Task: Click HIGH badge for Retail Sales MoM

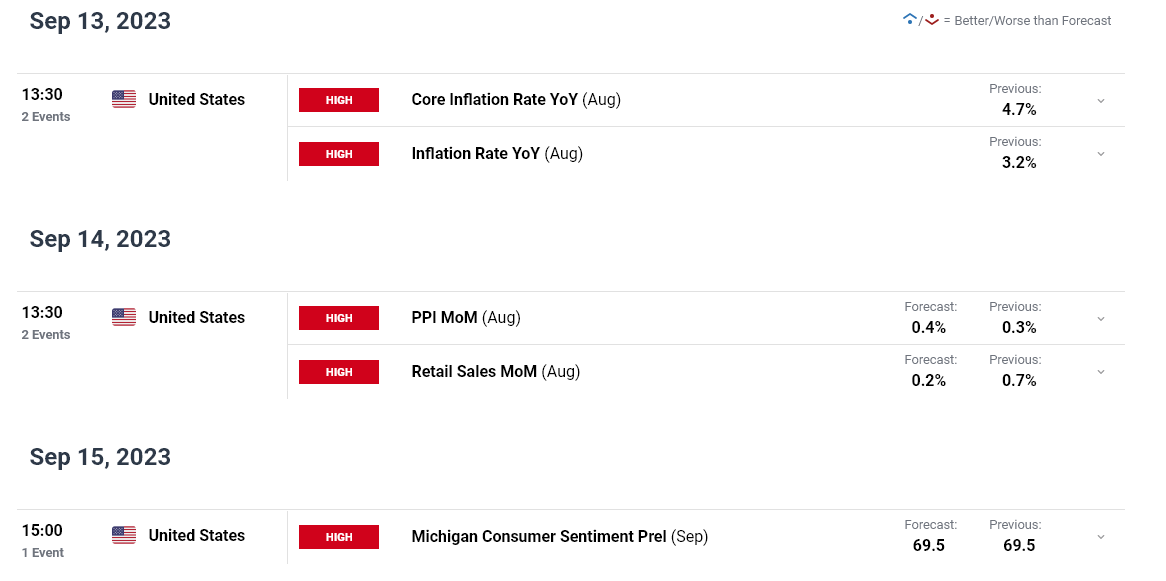Action: coord(339,372)
